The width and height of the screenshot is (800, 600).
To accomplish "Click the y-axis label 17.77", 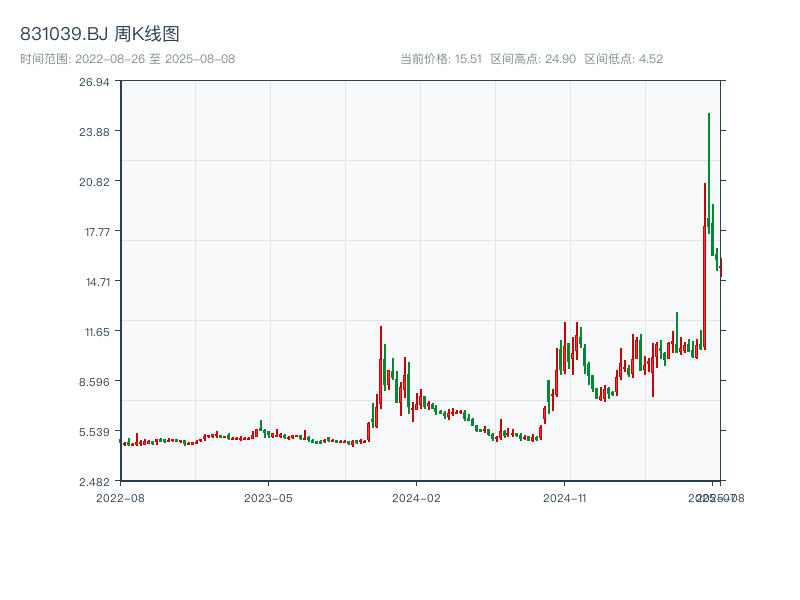I will (97, 232).
